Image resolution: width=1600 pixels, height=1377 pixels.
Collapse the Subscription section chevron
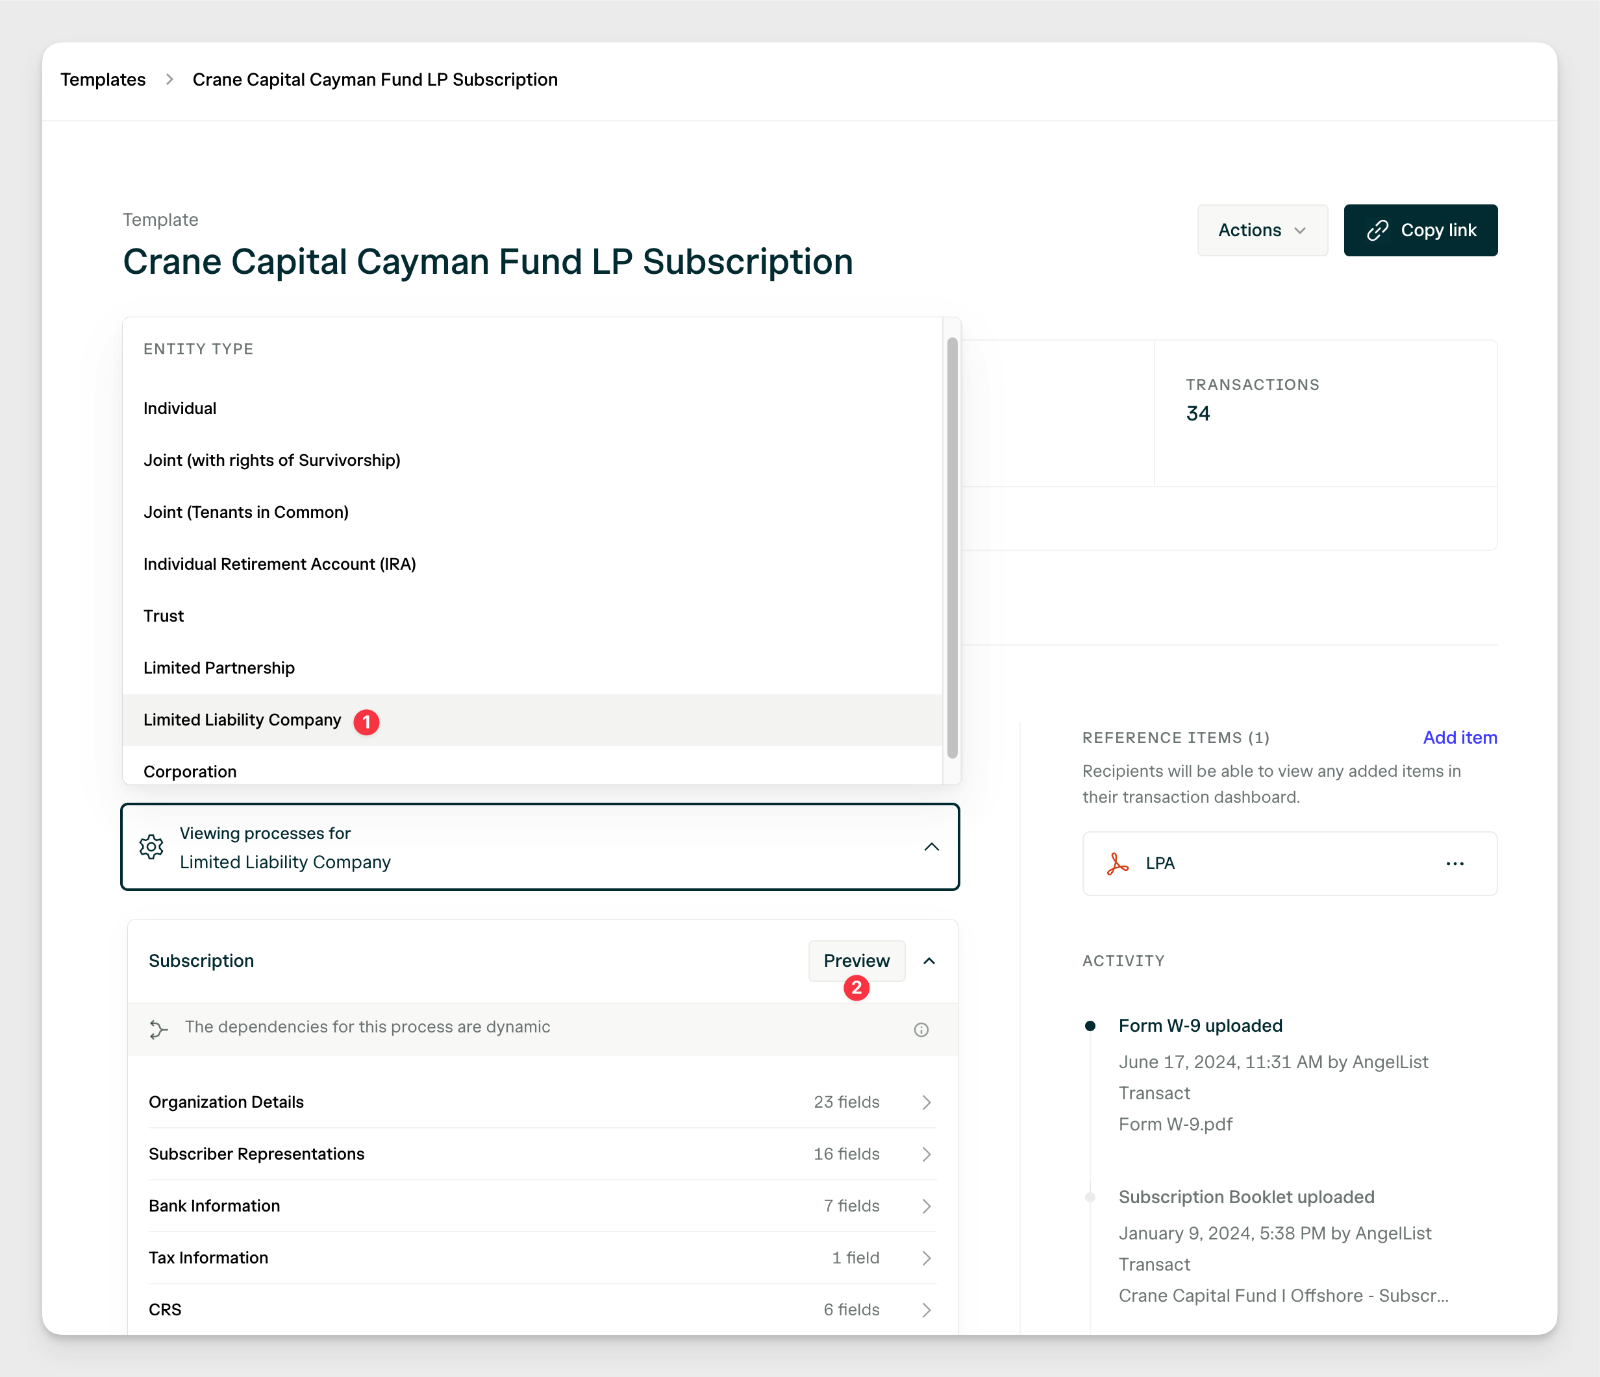coord(929,961)
